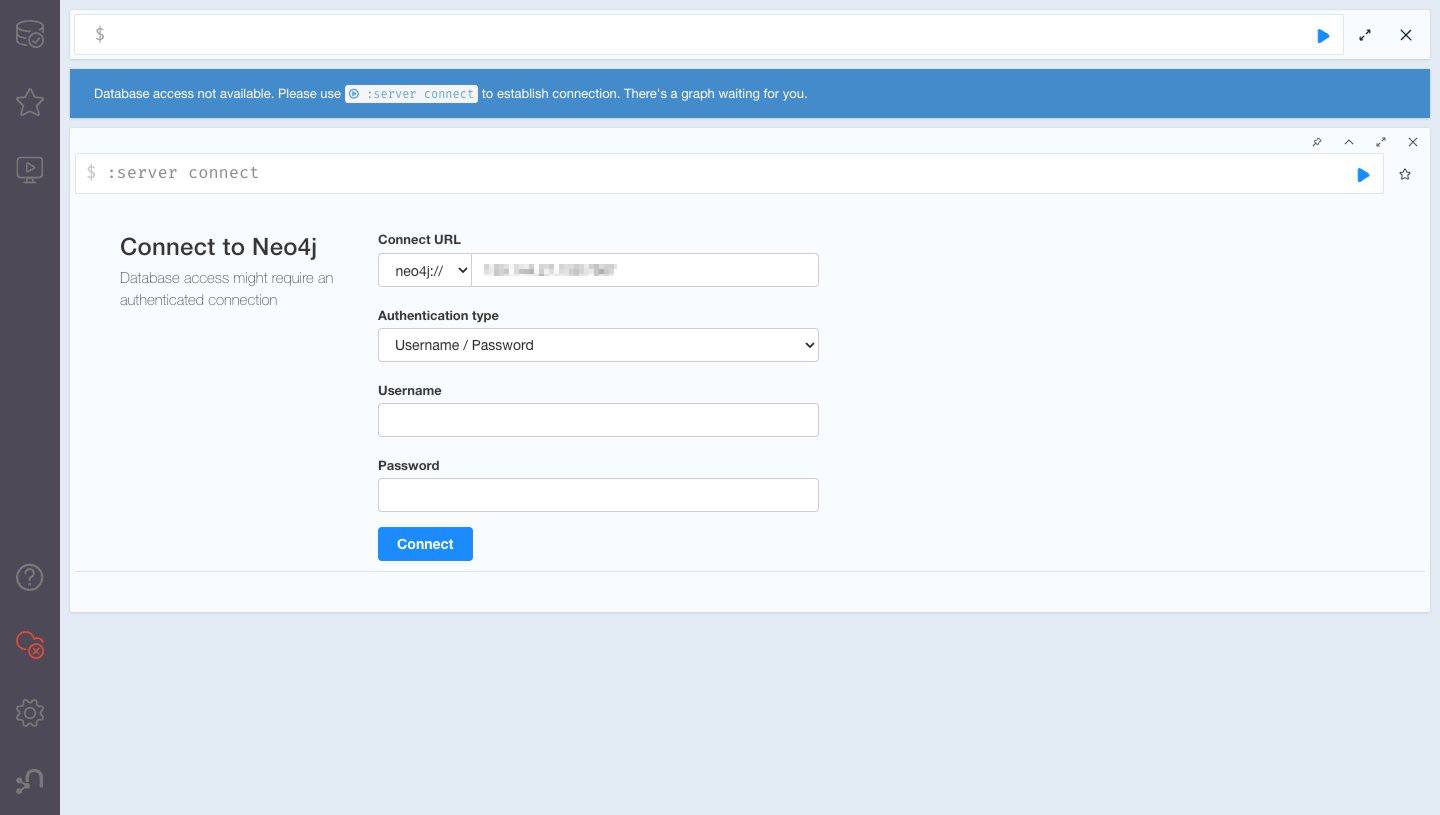Collapse the server connect frame
The image size is (1440, 815).
[1349, 142]
